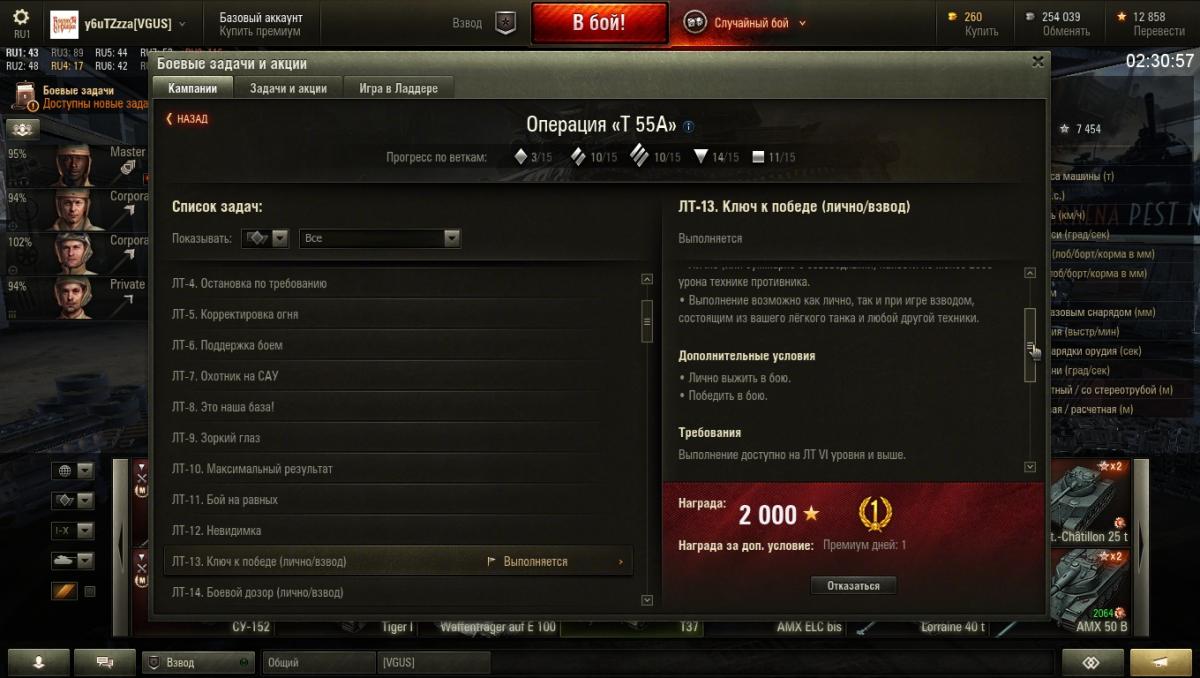Switch to Задачи и акции tab
This screenshot has height=678, width=1200.
(x=288, y=88)
